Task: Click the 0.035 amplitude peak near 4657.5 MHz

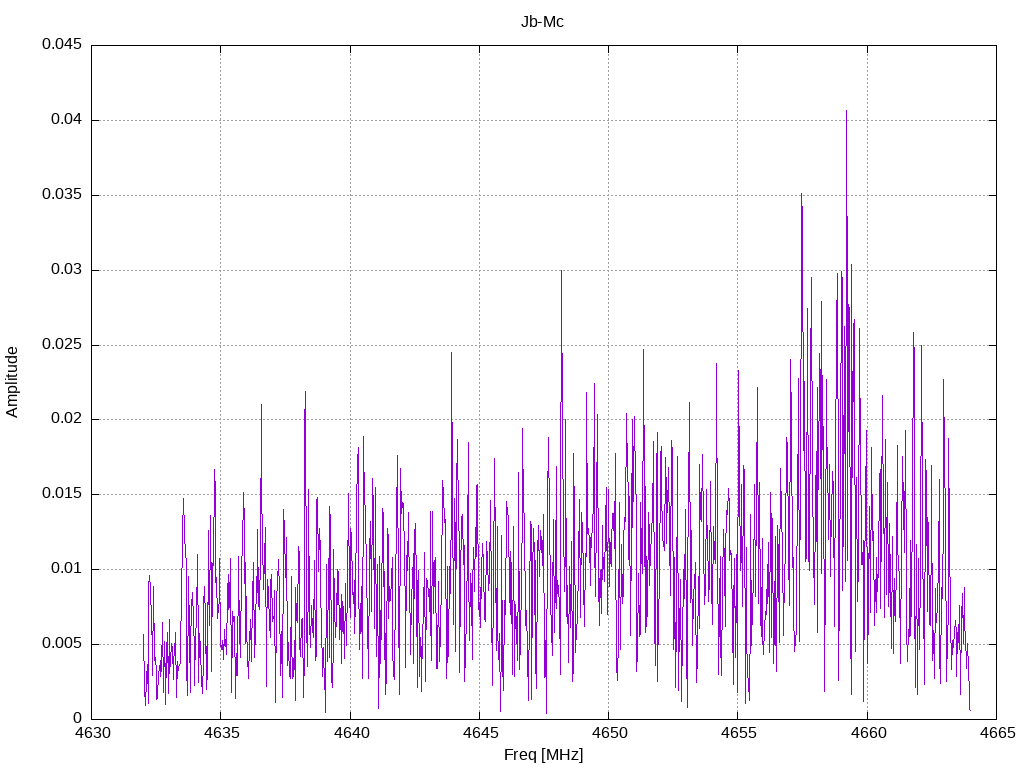Action: [801, 194]
